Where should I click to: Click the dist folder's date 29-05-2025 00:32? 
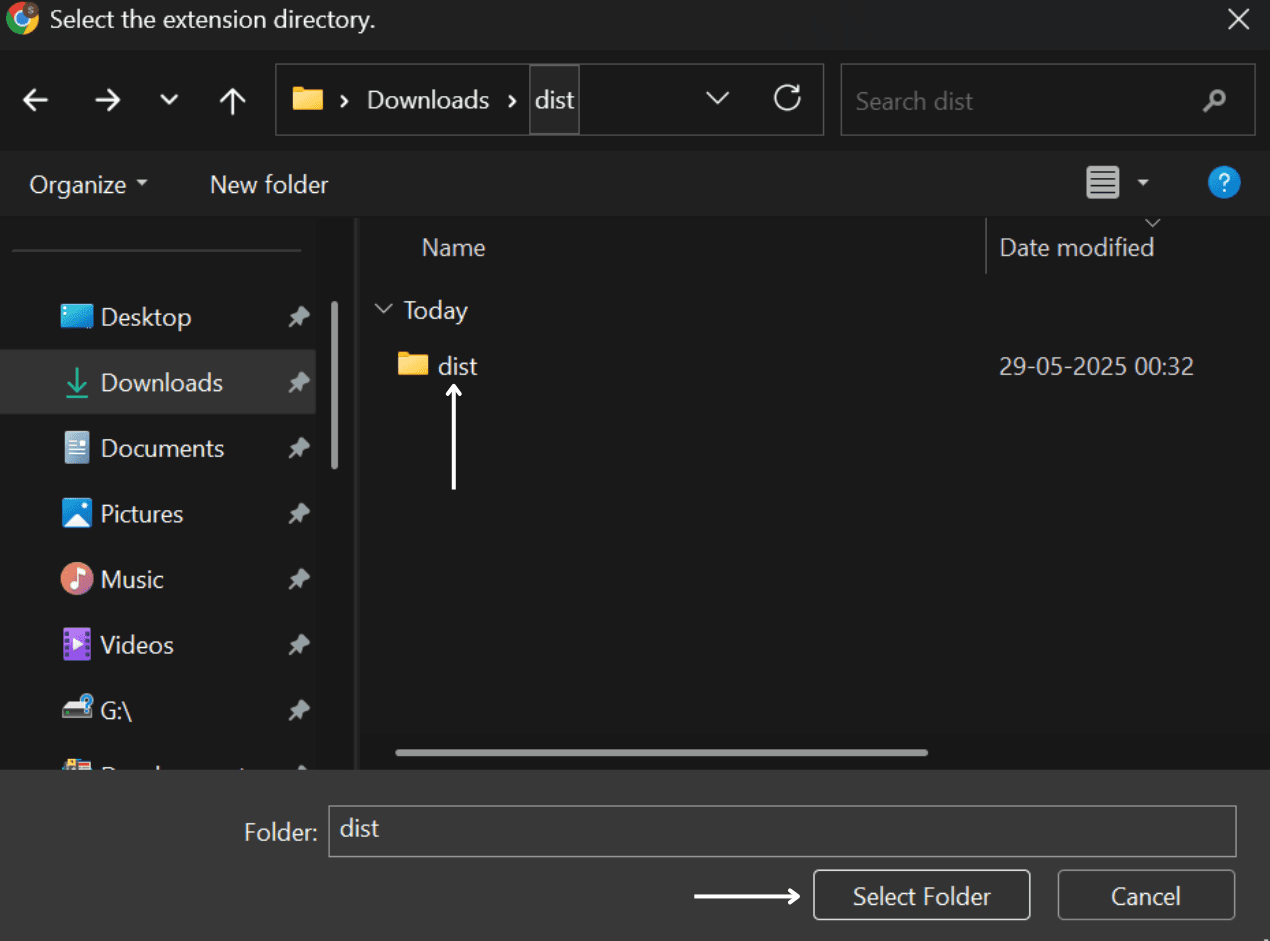click(x=1097, y=367)
